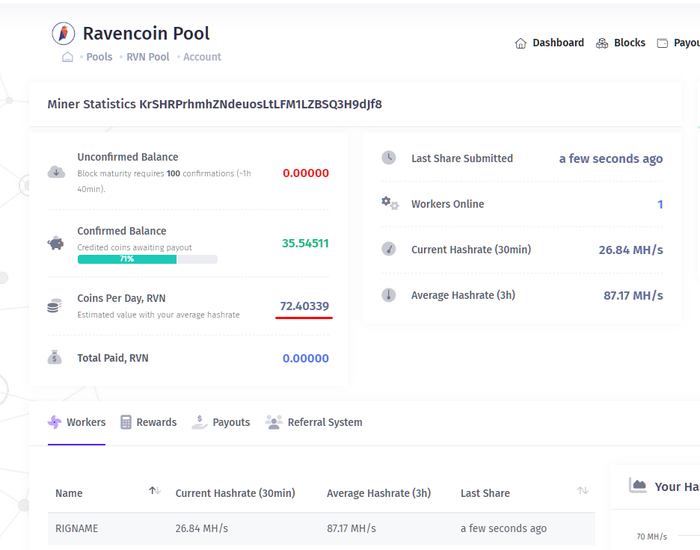
Task: Click the Payouts wallet icon in navigation
Action: pyautogui.click(x=662, y=43)
